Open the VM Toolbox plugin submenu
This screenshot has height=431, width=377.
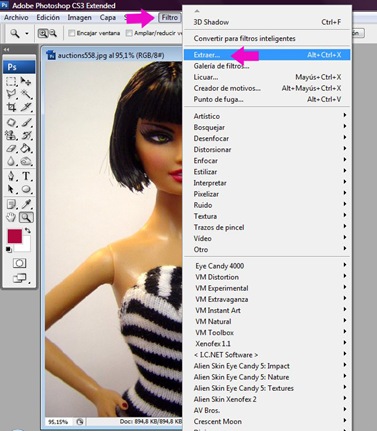pyautogui.click(x=267, y=332)
